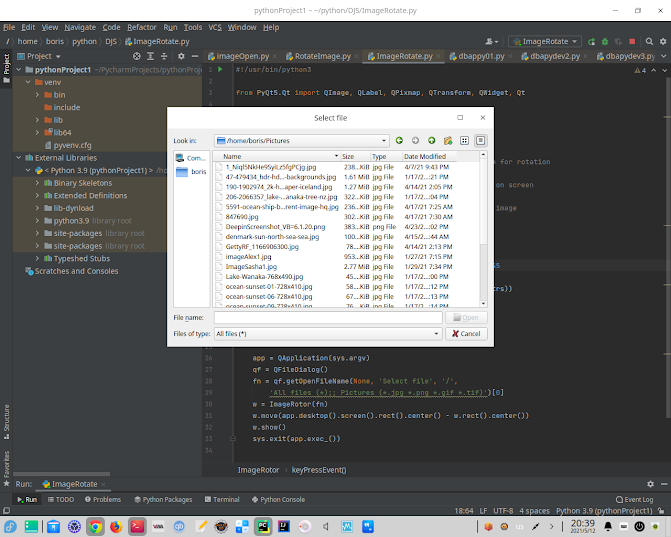Collapse the venv folder in project tree
The height and width of the screenshot is (537, 671).
pos(28,82)
